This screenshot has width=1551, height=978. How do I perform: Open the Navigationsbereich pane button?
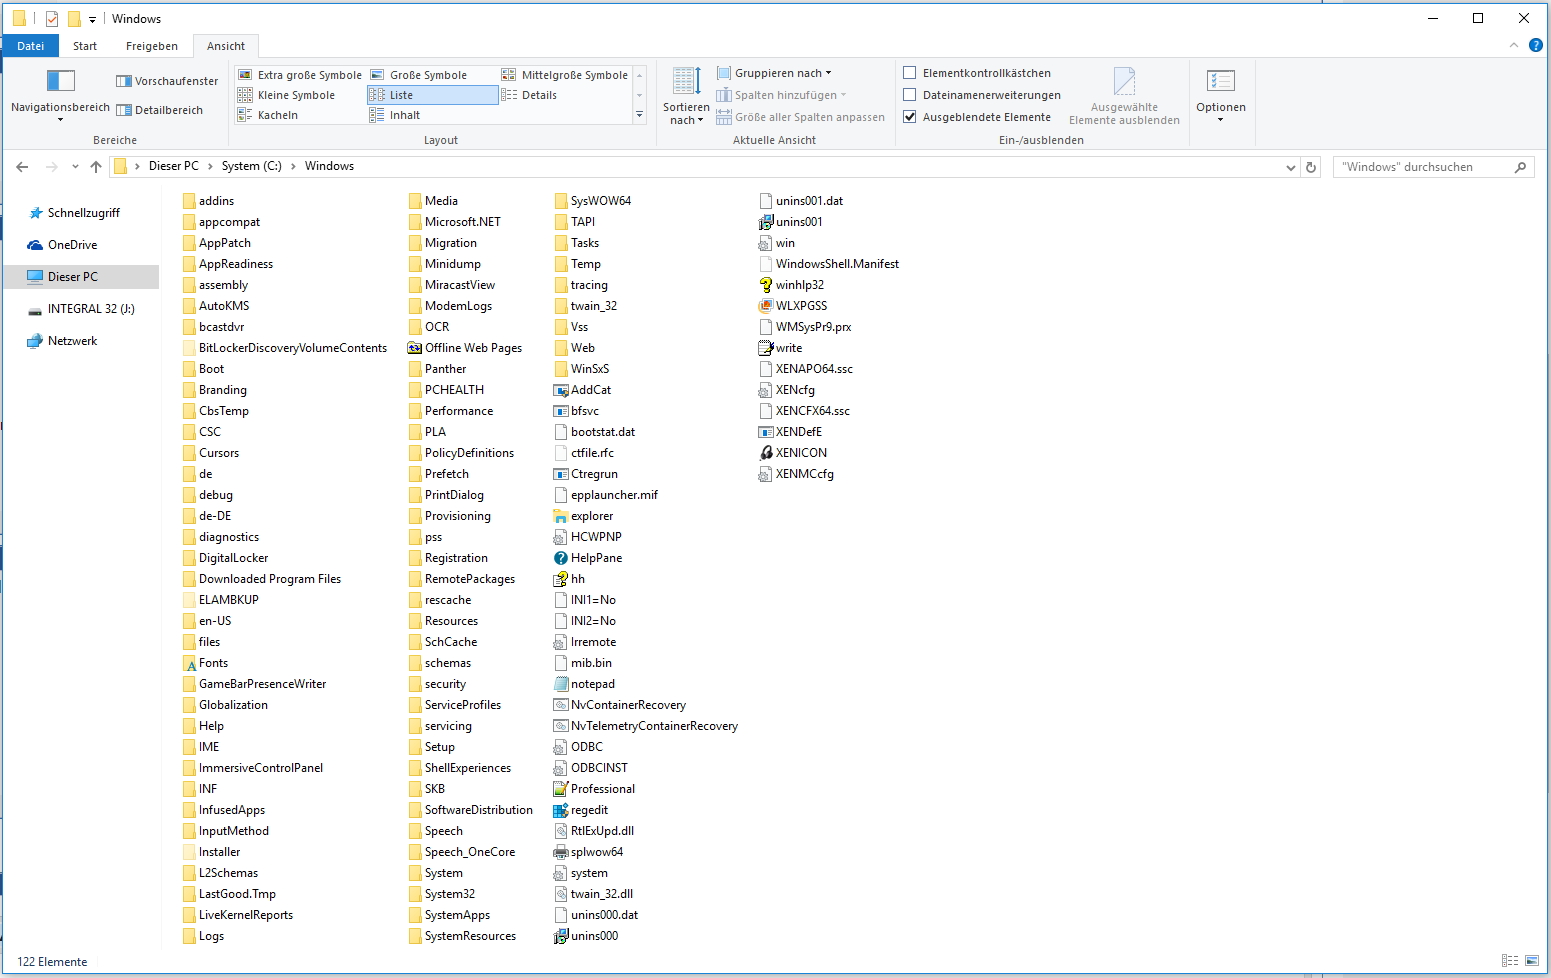pos(60,96)
